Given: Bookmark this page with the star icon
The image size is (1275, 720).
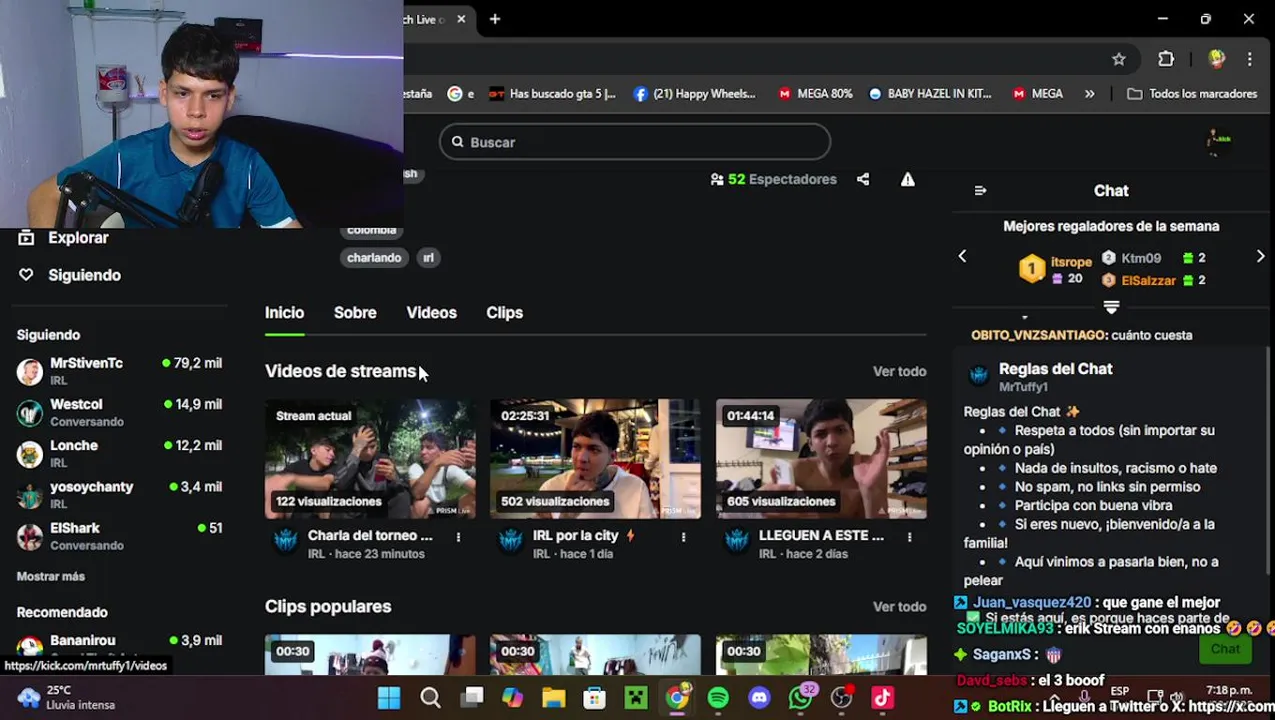Looking at the screenshot, I should point(1119,59).
